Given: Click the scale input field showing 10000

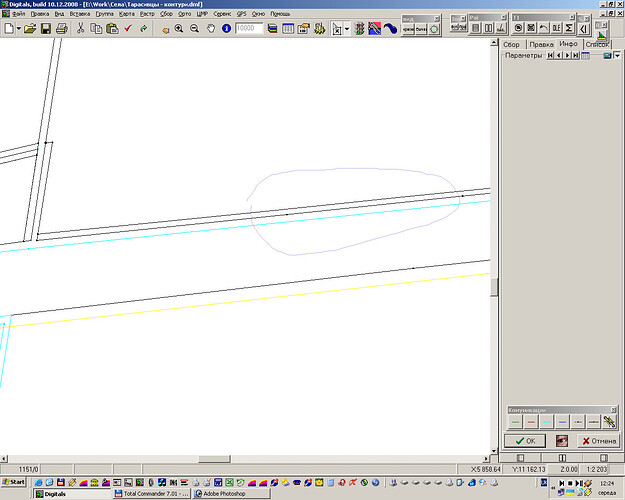Looking at the screenshot, I should (249, 28).
